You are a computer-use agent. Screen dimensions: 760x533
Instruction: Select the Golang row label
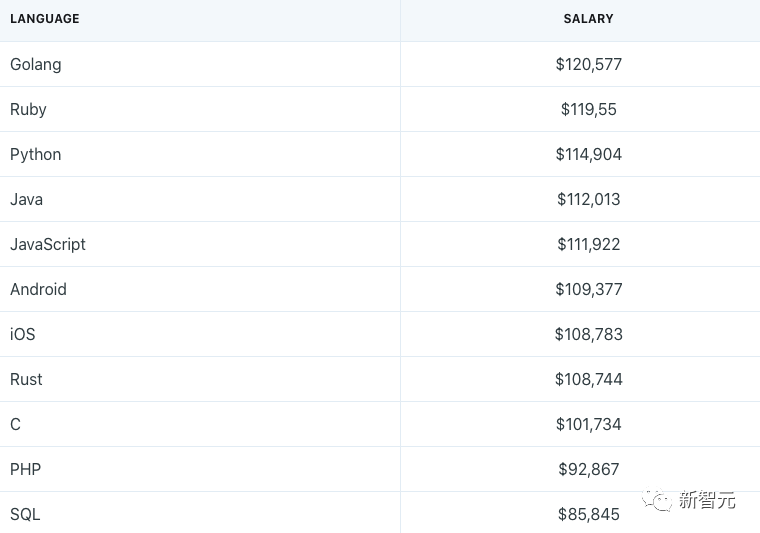[36, 64]
